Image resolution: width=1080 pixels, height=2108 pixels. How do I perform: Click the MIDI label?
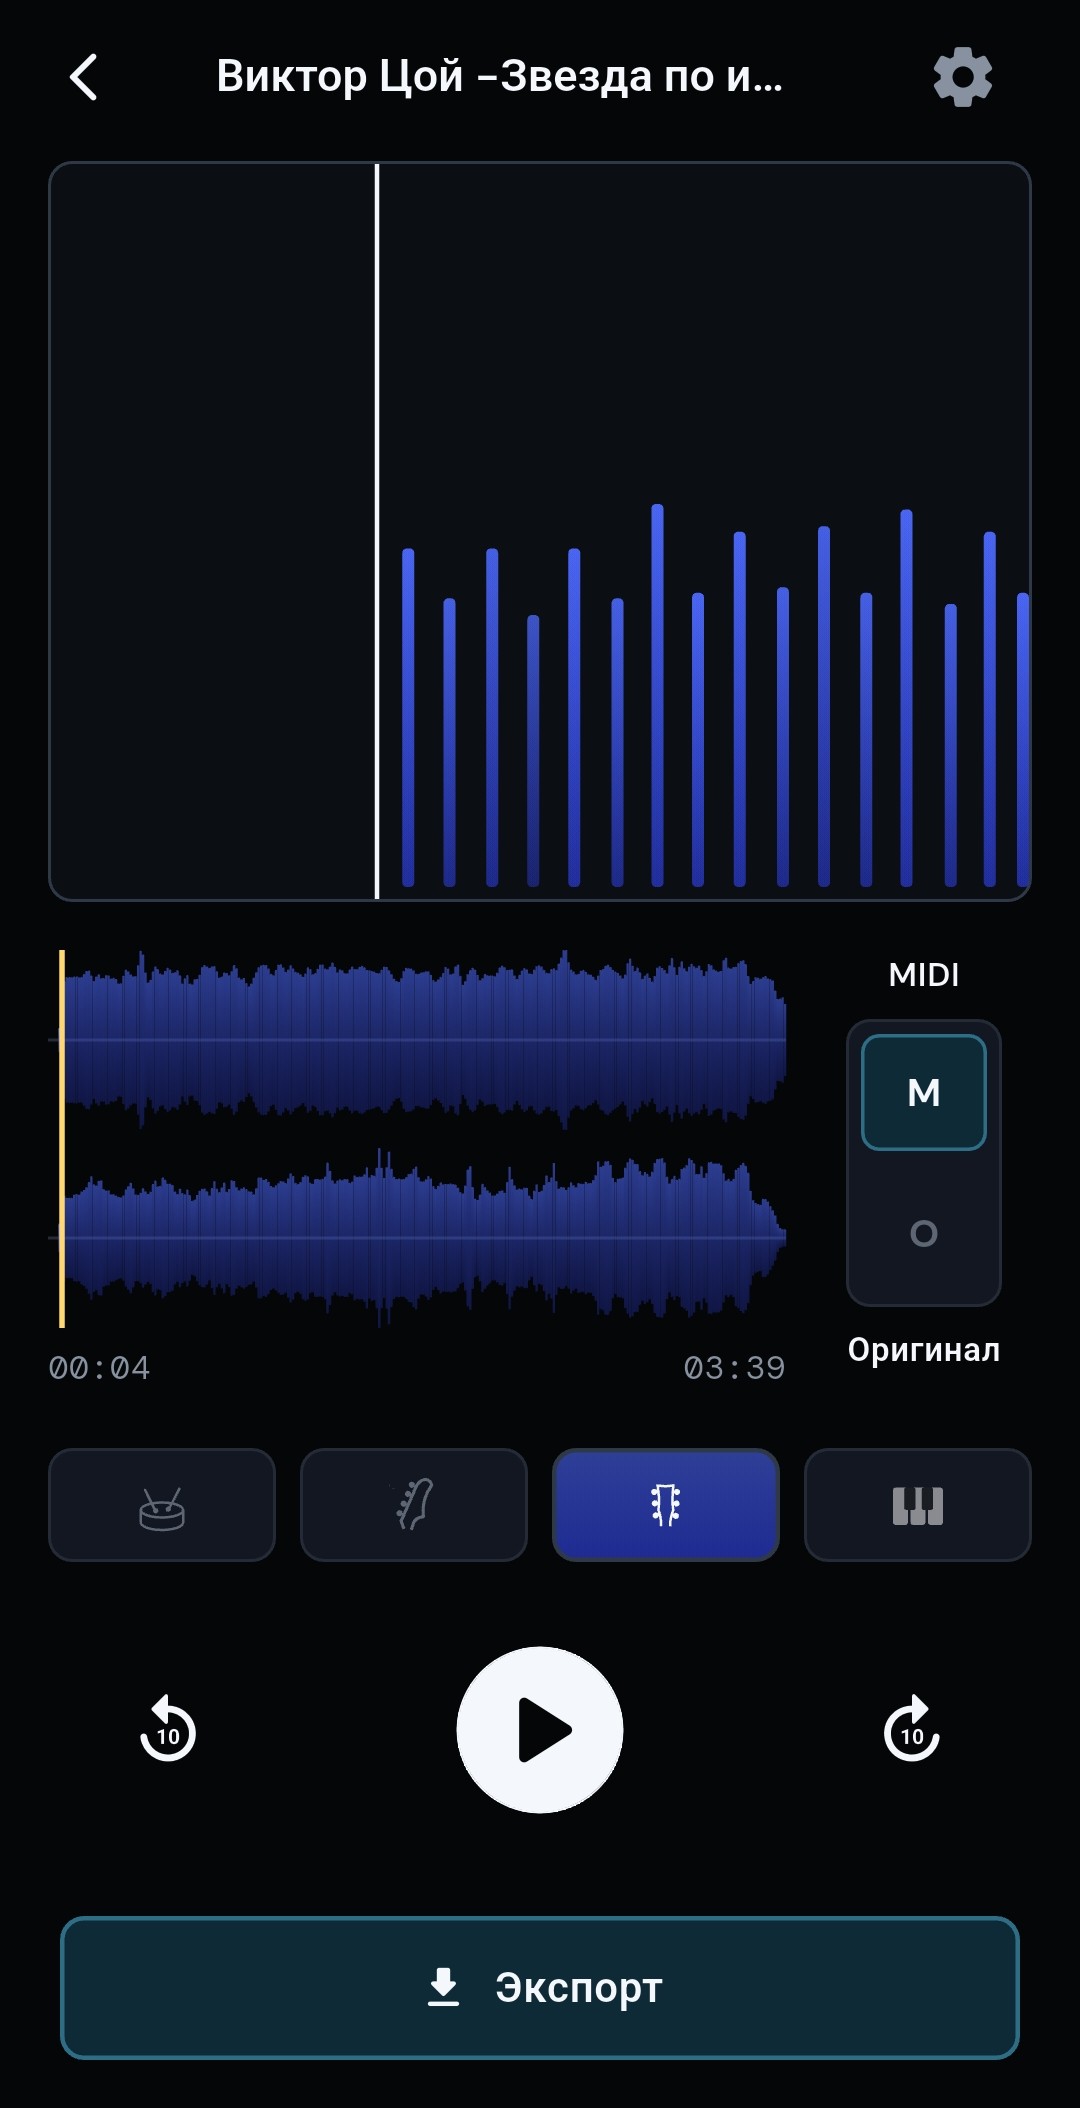click(924, 975)
